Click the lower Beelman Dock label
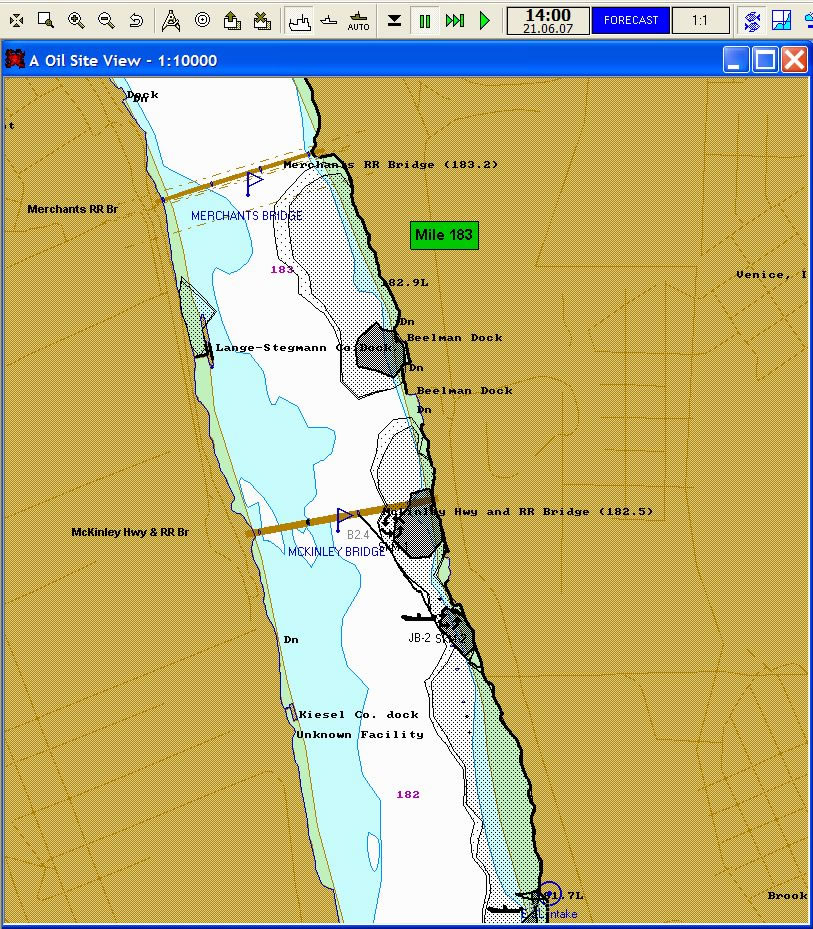This screenshot has width=813, height=929. coord(465,390)
